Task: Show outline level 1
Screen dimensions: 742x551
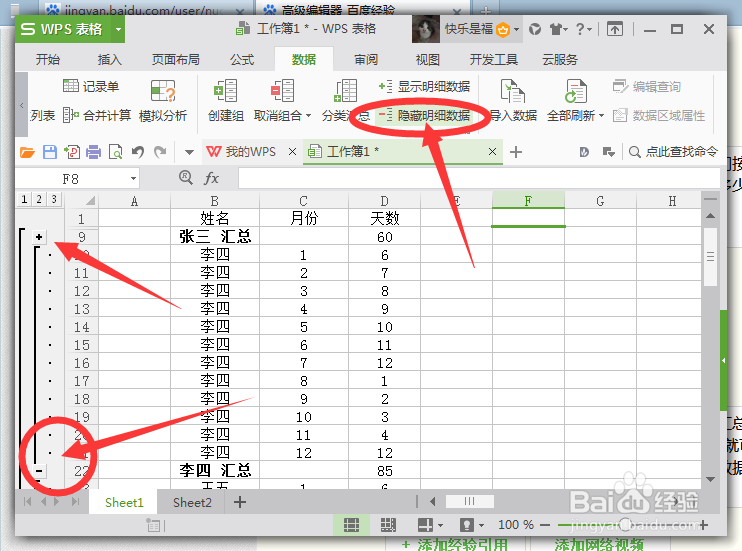Action: [x=24, y=199]
